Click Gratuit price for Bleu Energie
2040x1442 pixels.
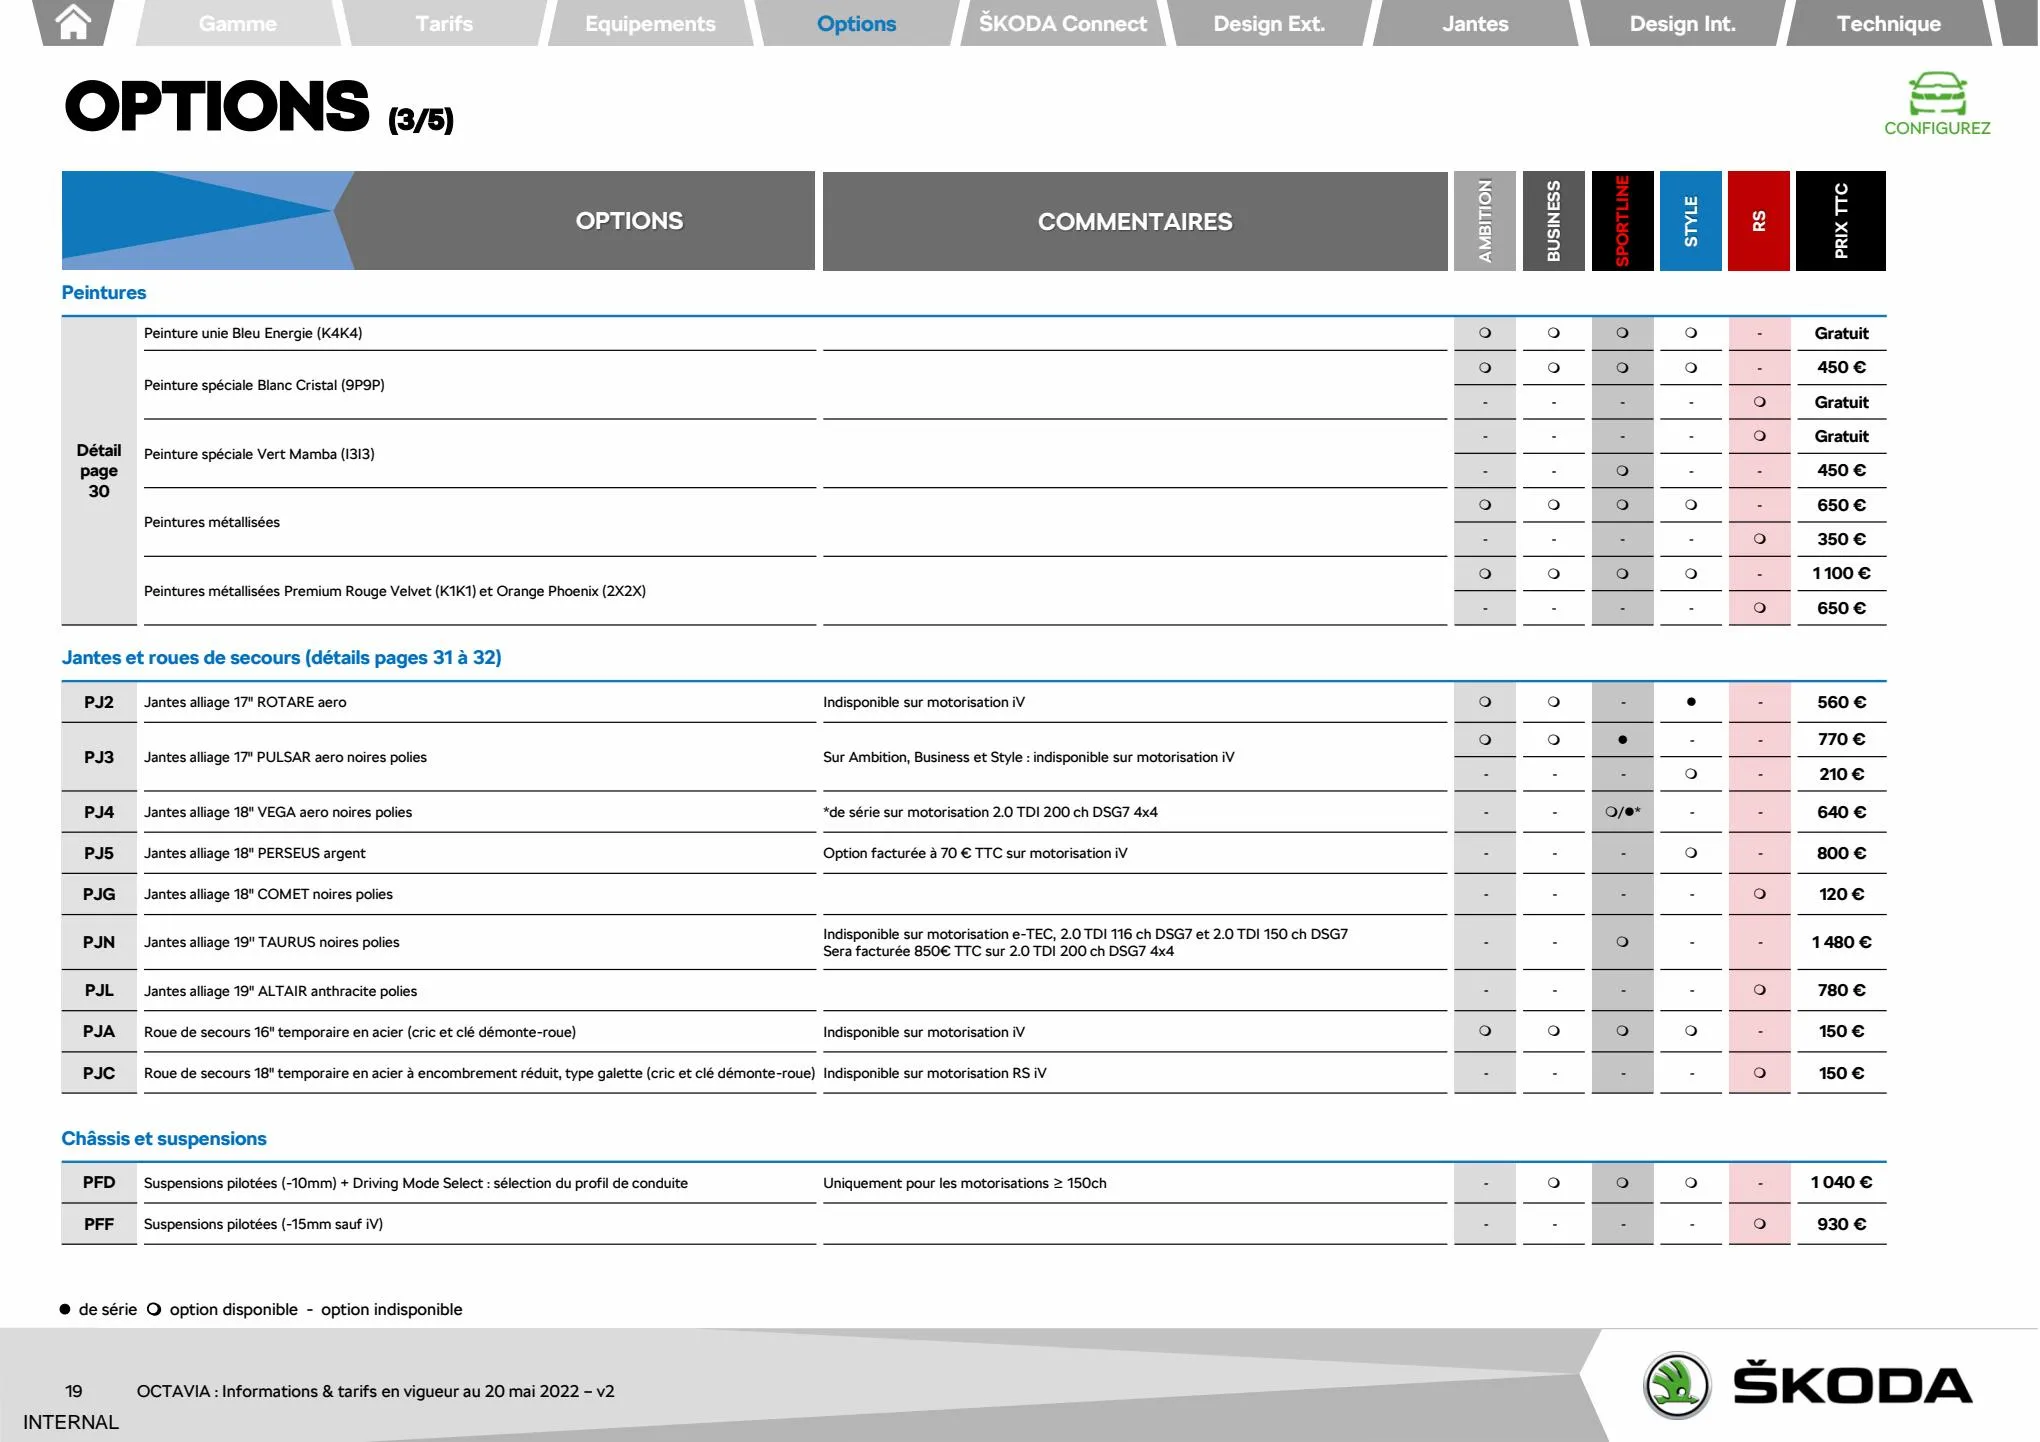[1841, 333]
